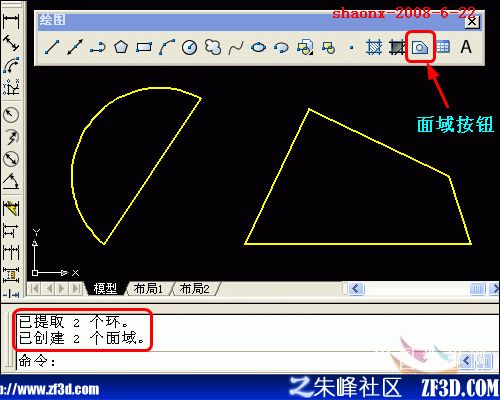500x400 pixels.
Task: Select the Rectangle tool
Action: tap(144, 47)
